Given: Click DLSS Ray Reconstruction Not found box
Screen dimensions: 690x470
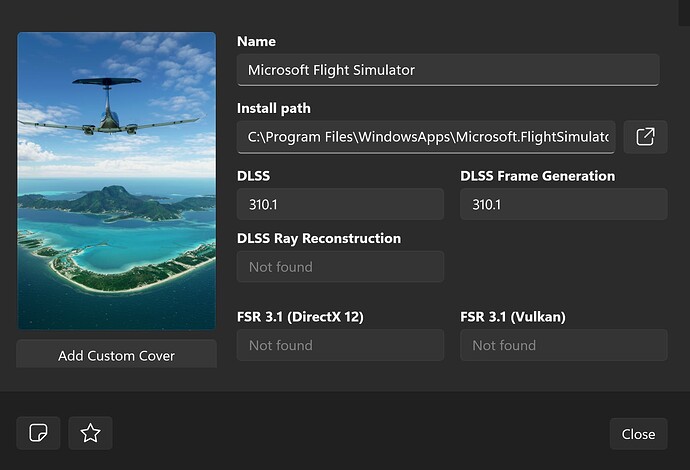Looking at the screenshot, I should (340, 267).
